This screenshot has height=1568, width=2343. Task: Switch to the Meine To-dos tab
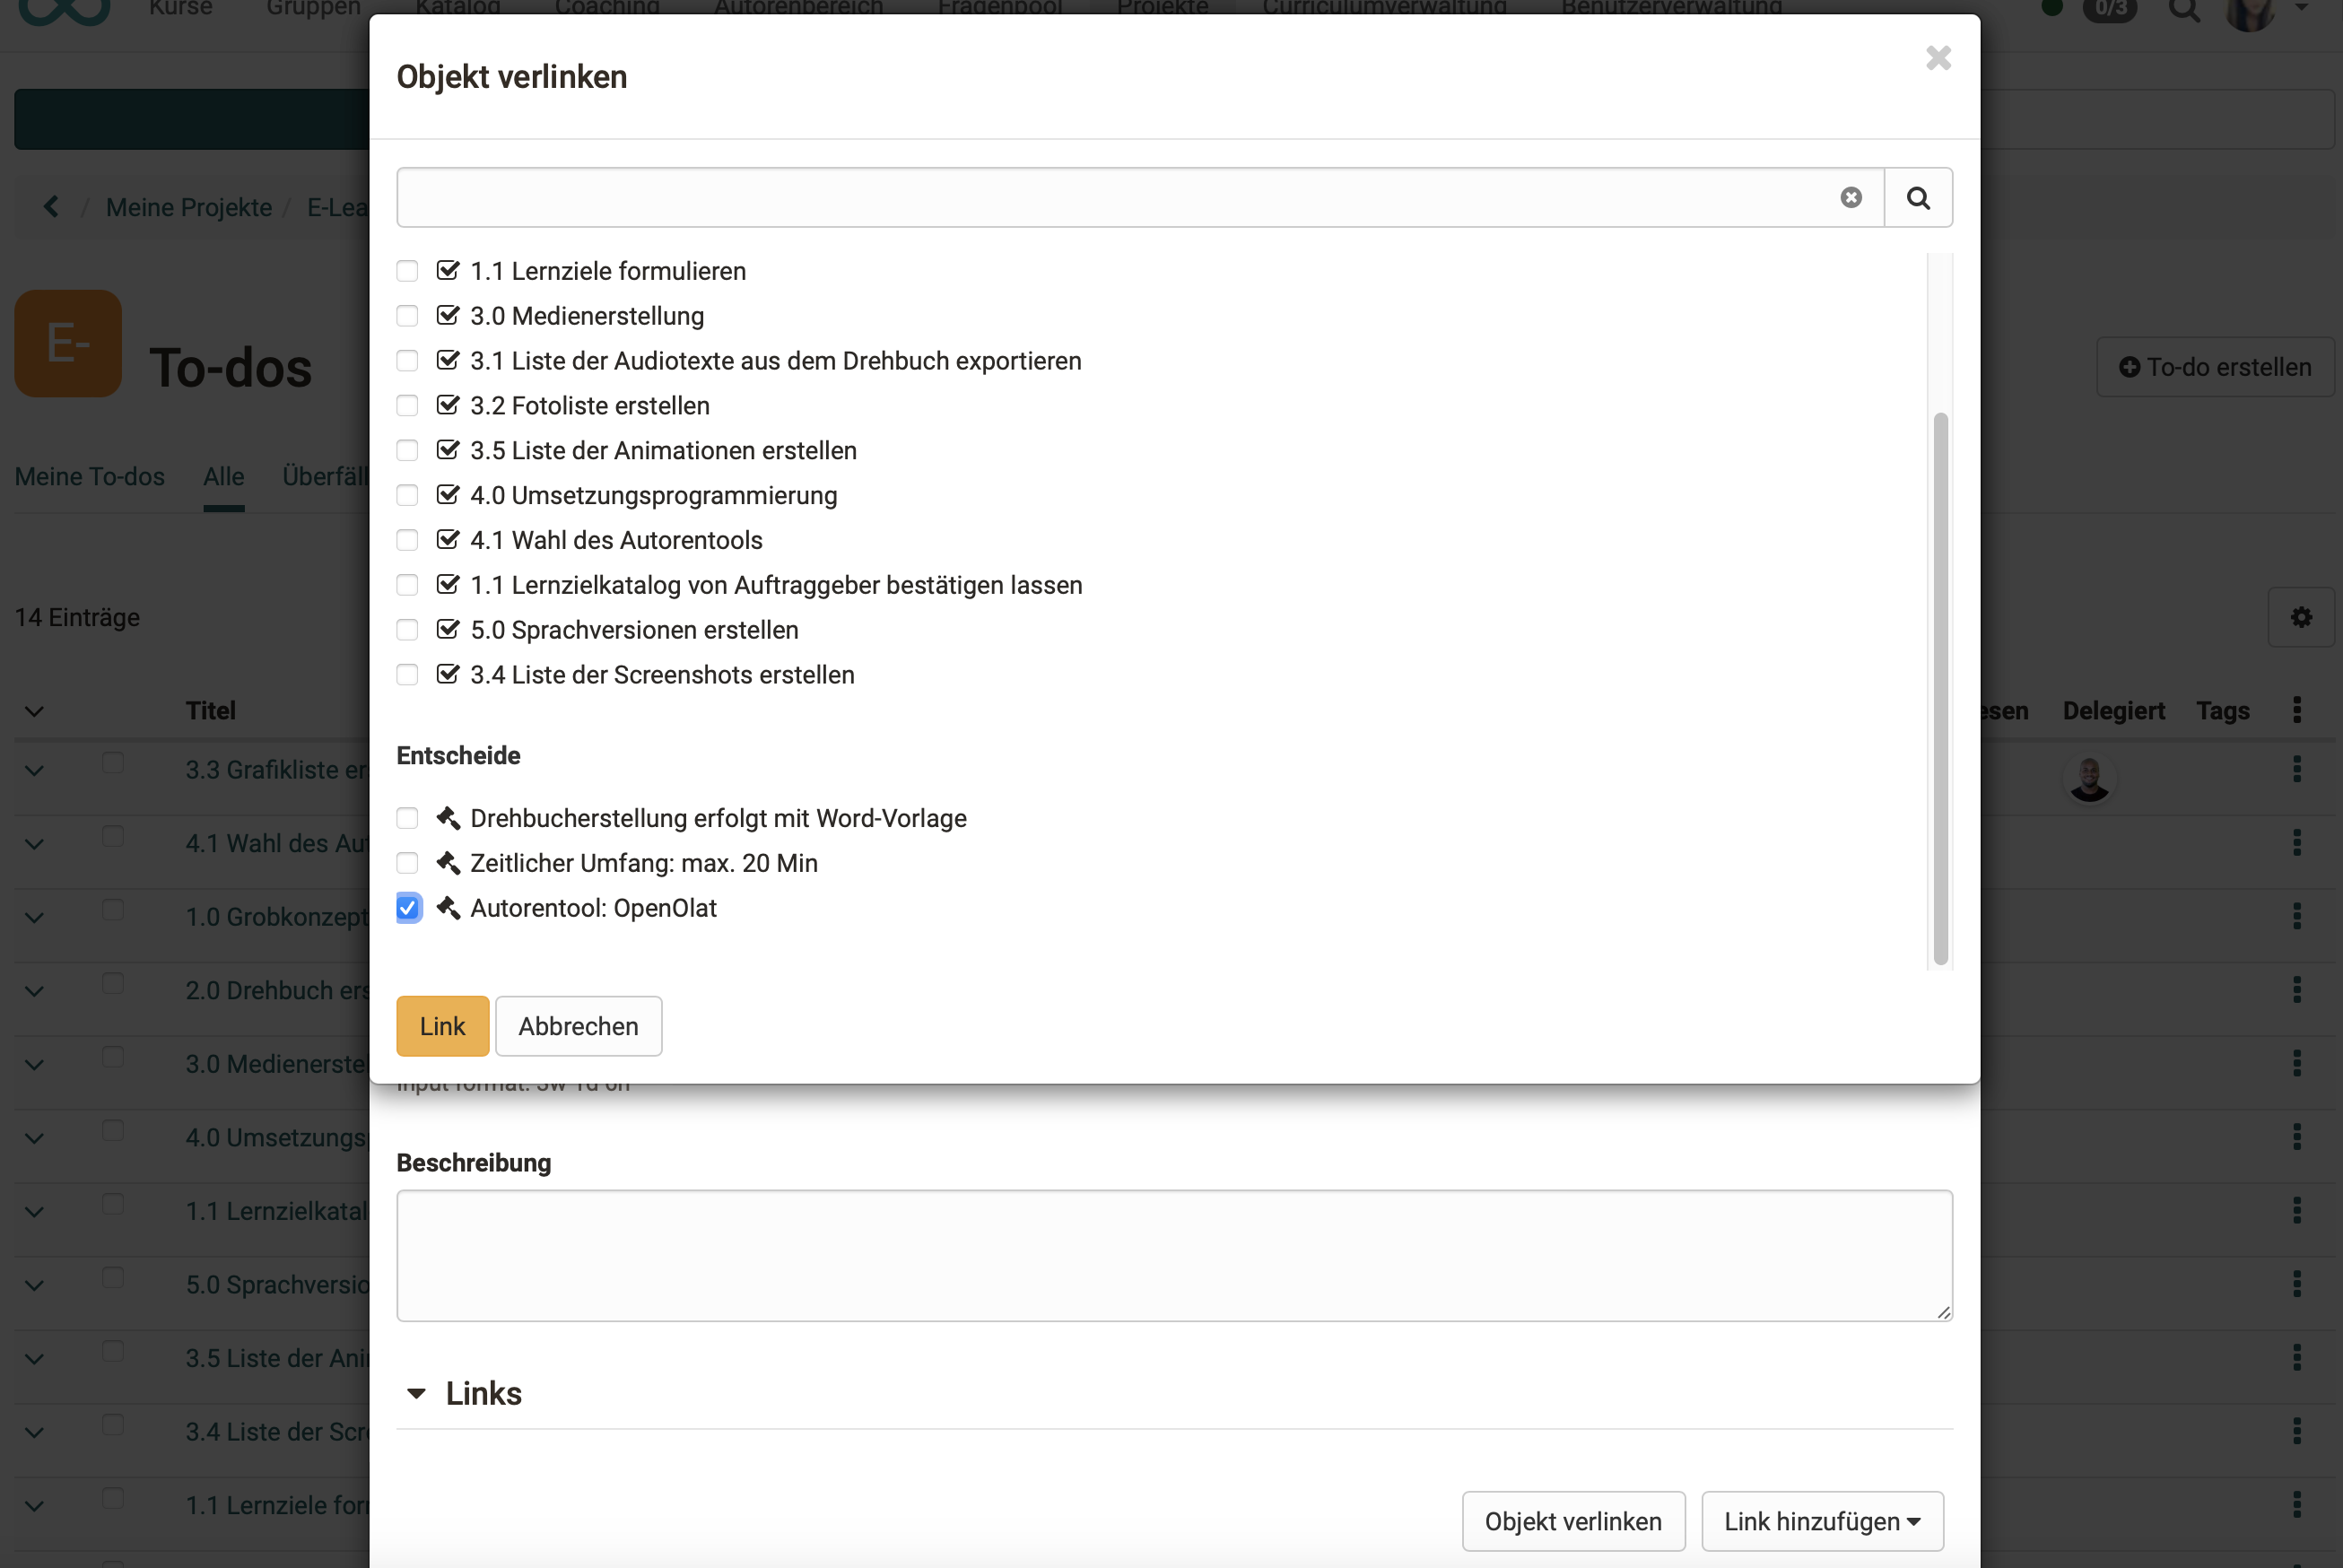click(89, 477)
